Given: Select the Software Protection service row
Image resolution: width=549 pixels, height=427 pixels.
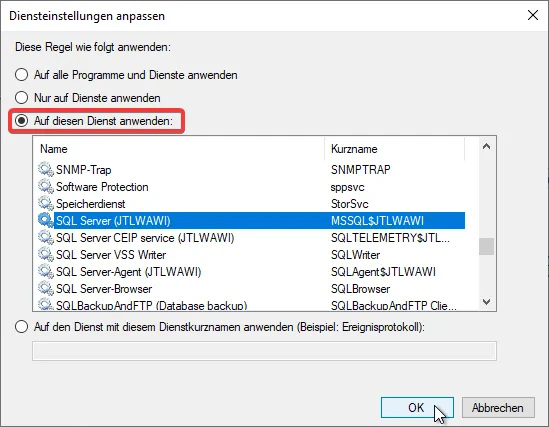Looking at the screenshot, I should (x=251, y=187).
